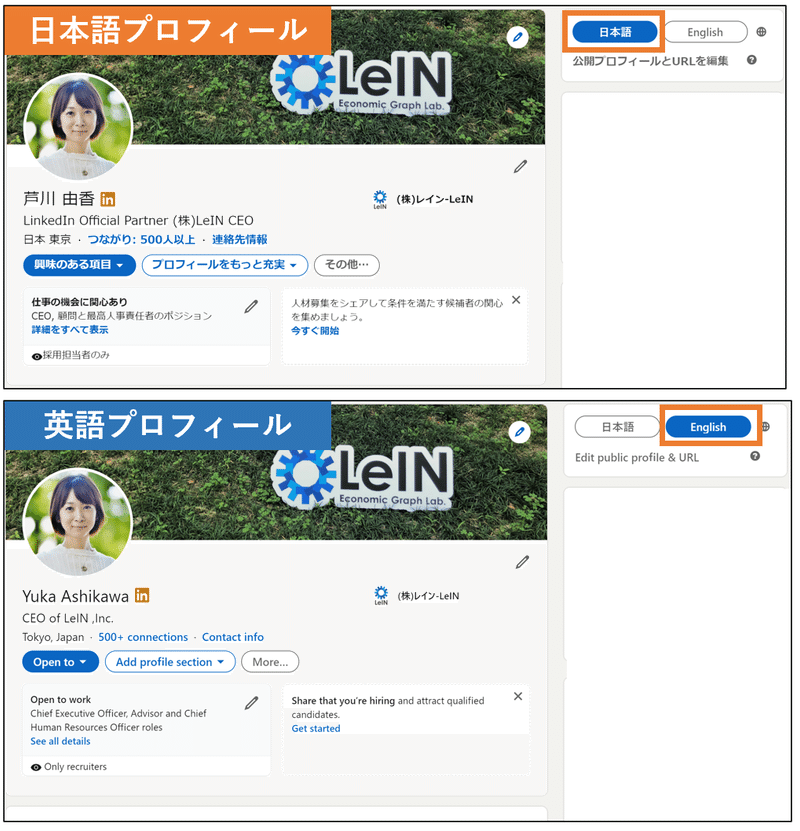The height and width of the screenshot is (831, 800).
Task: Click See all details link
Action: pyautogui.click(x=60, y=741)
